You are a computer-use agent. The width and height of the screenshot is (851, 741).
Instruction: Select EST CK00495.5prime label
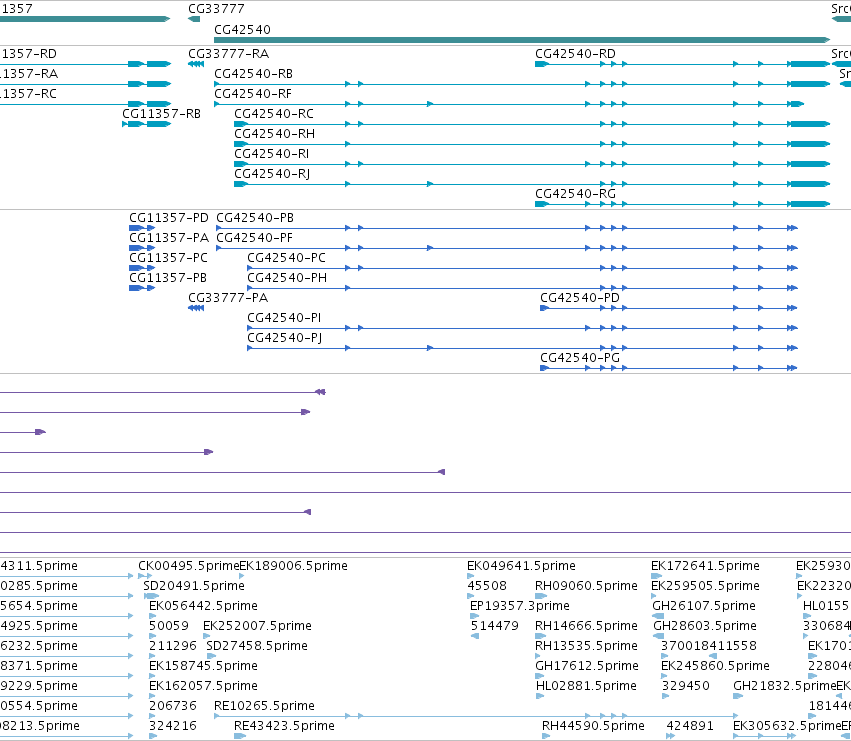click(188, 566)
